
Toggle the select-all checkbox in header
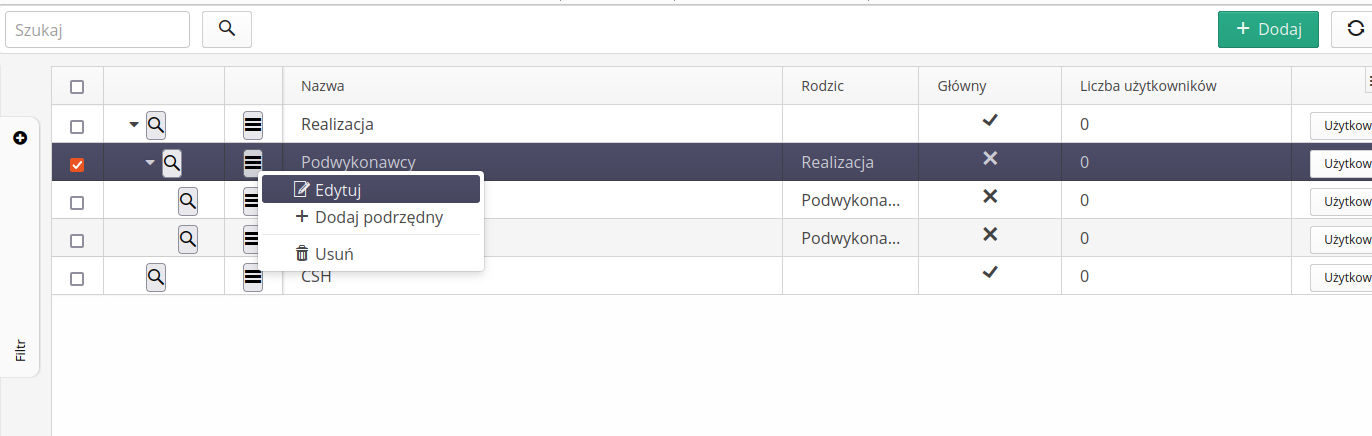coord(77,87)
